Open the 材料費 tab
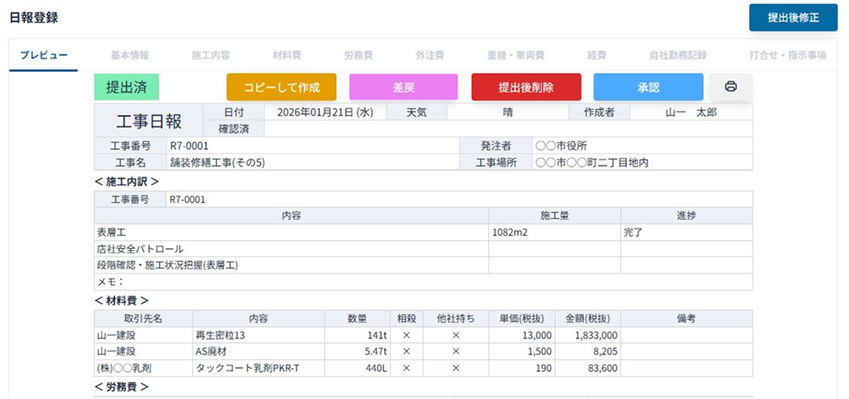Screen dimensions: 849x399 click(x=287, y=55)
